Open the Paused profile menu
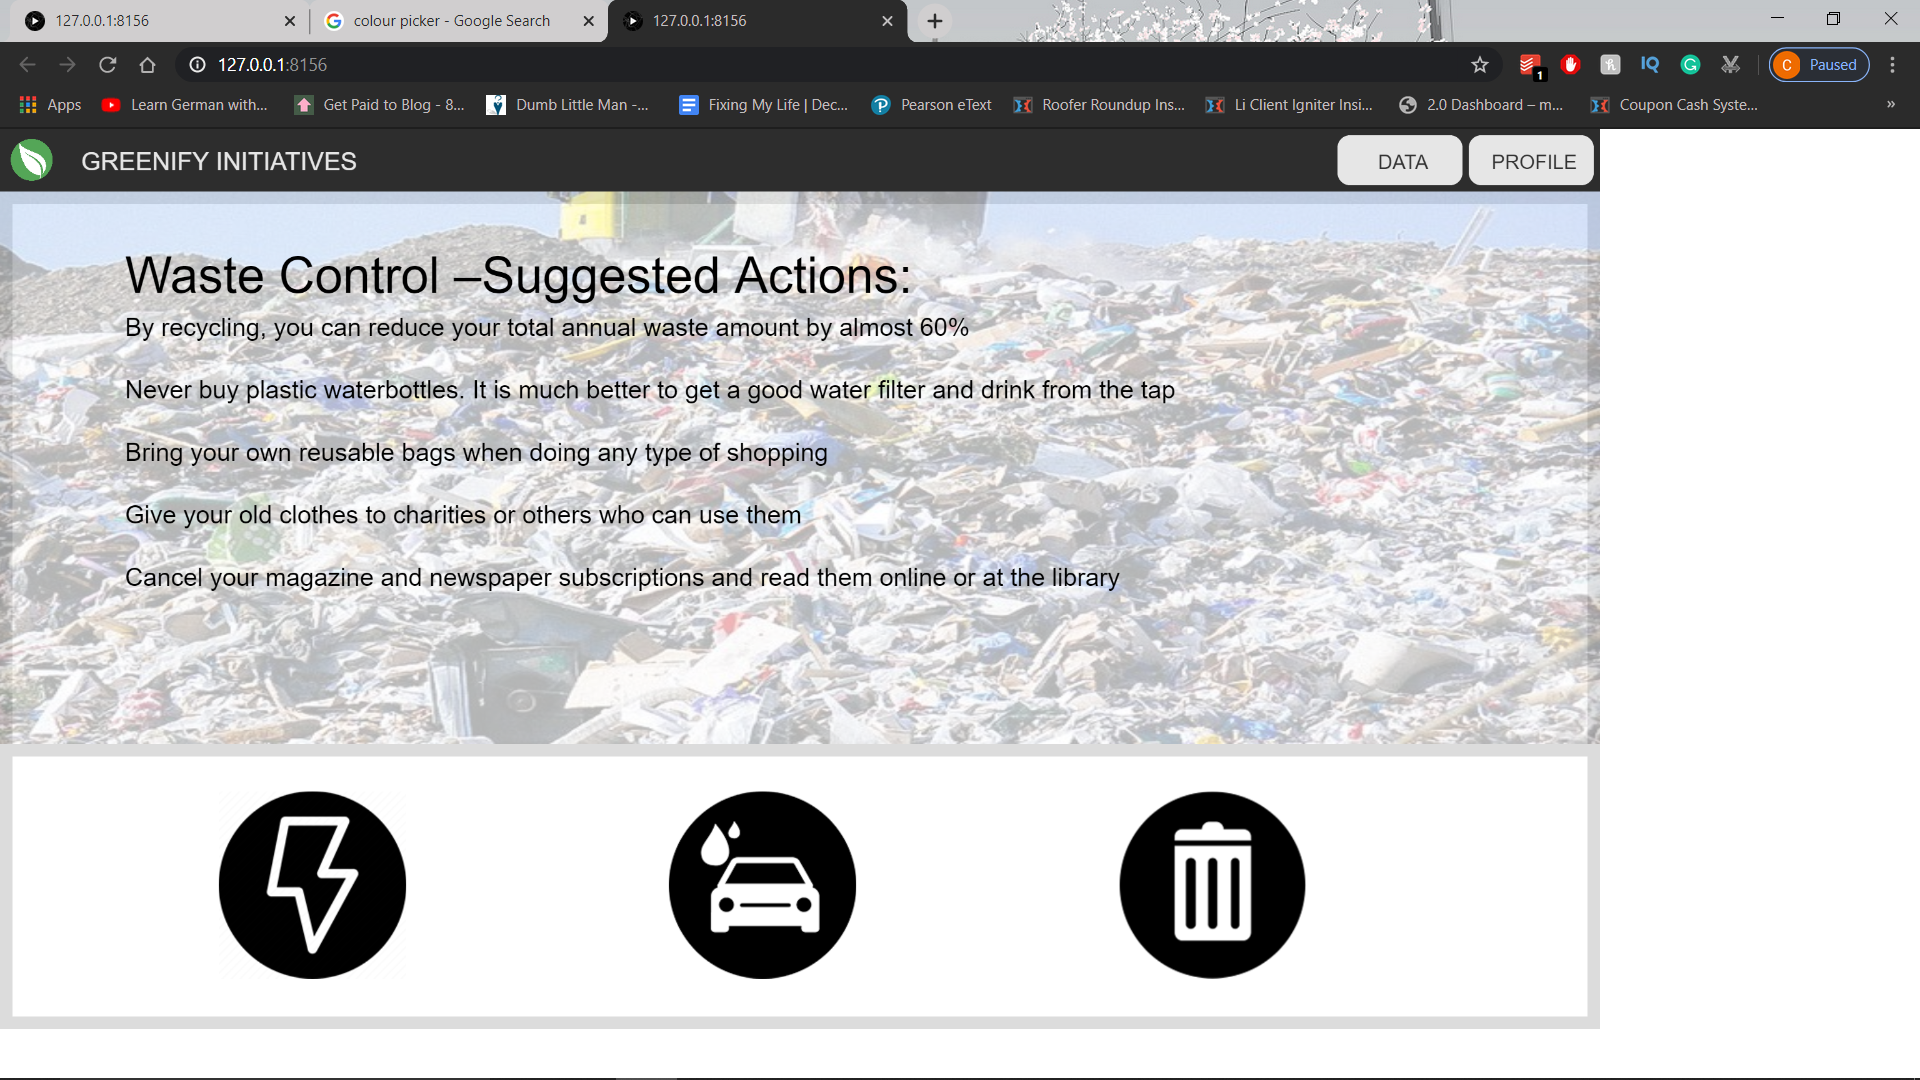Viewport: 1920px width, 1080px height. click(x=1819, y=65)
